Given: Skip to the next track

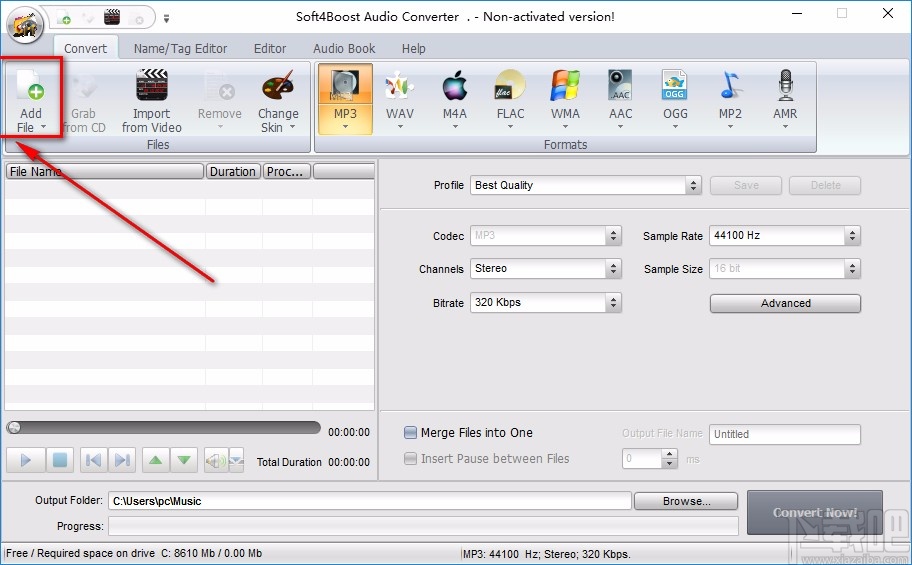Looking at the screenshot, I should pos(122,460).
